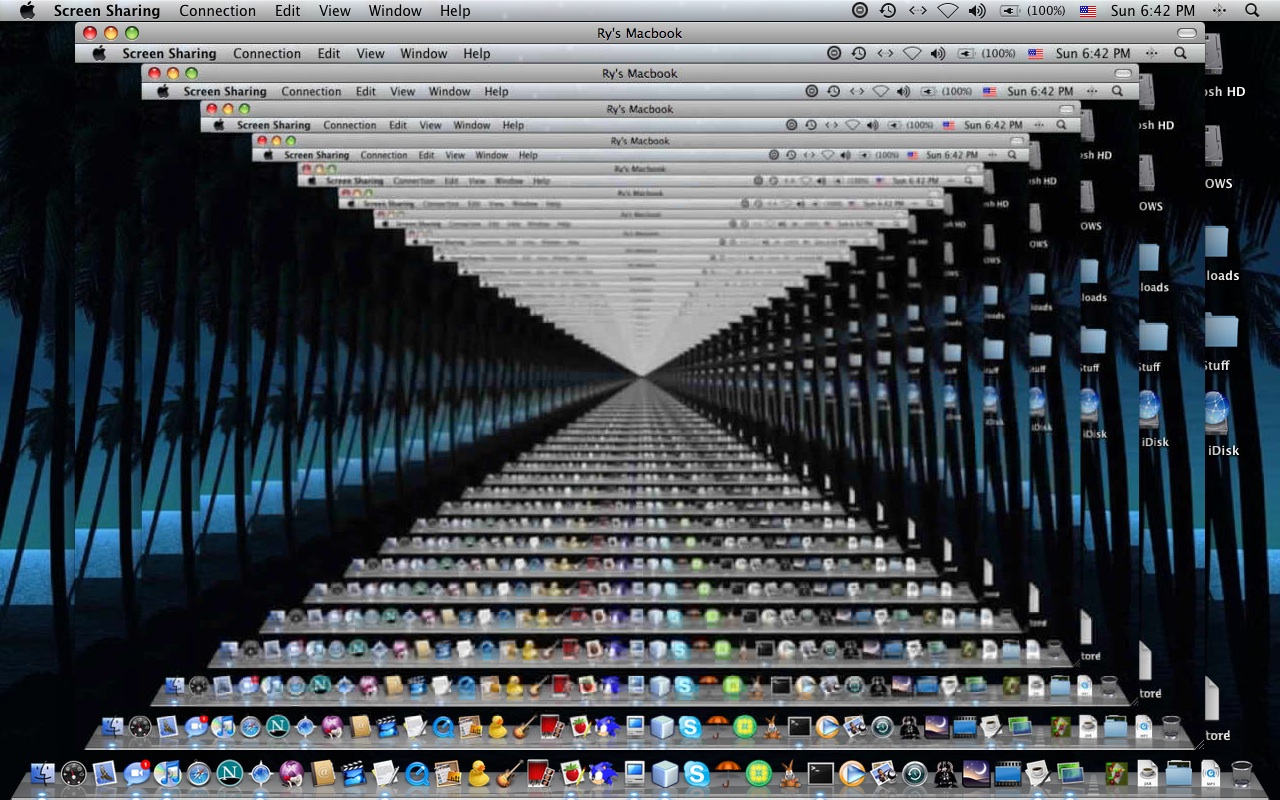Open AirPort Wi-Fi status in top menu bar
The image size is (1280, 800).
pos(947,11)
